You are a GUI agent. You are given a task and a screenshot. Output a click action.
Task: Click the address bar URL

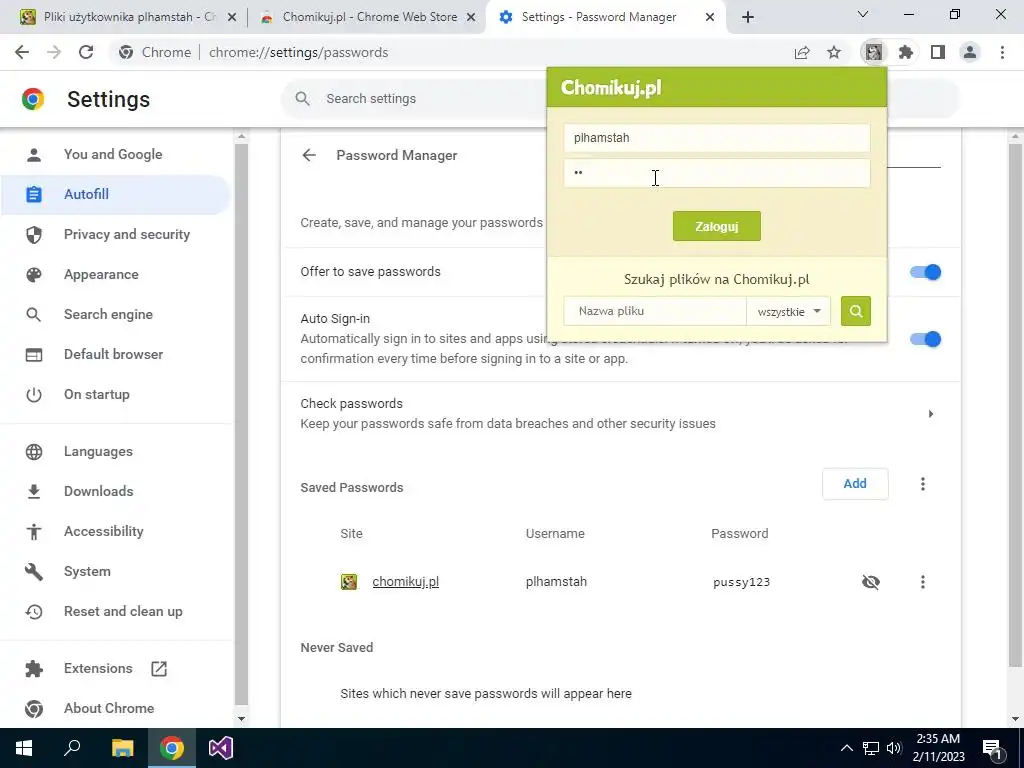pos(298,52)
